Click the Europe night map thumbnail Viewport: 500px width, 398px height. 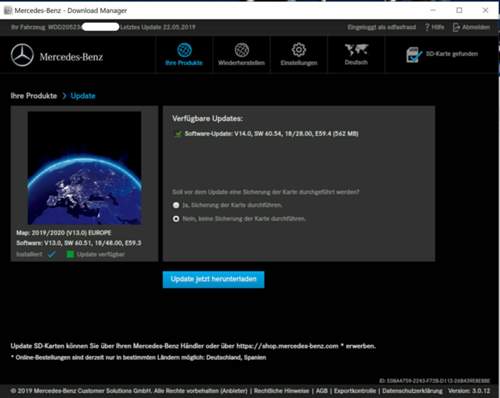(85, 168)
